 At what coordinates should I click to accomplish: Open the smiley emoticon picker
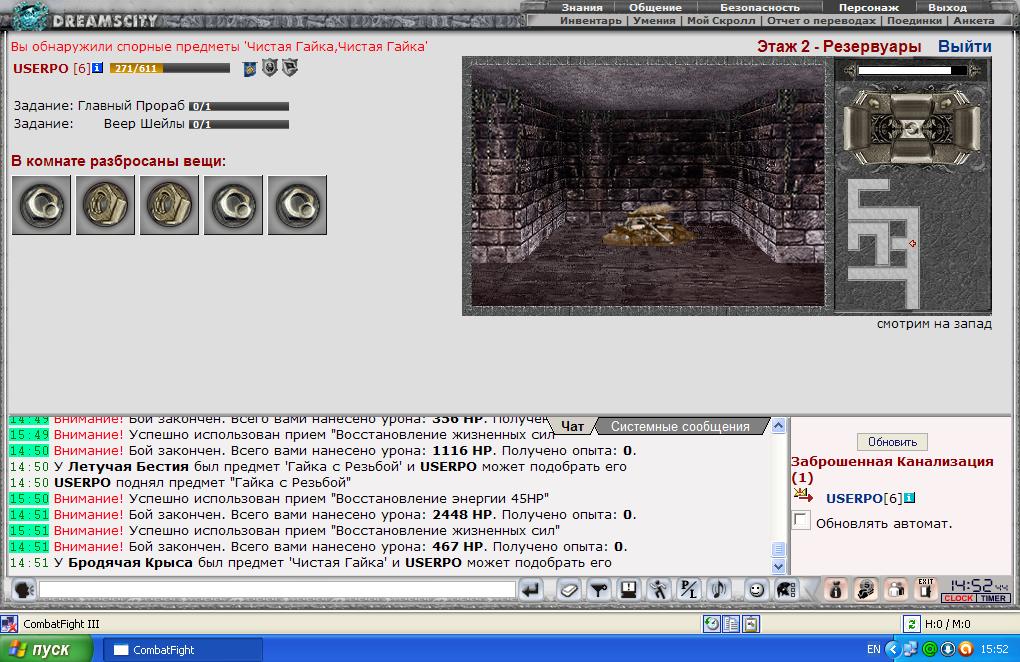tap(756, 590)
